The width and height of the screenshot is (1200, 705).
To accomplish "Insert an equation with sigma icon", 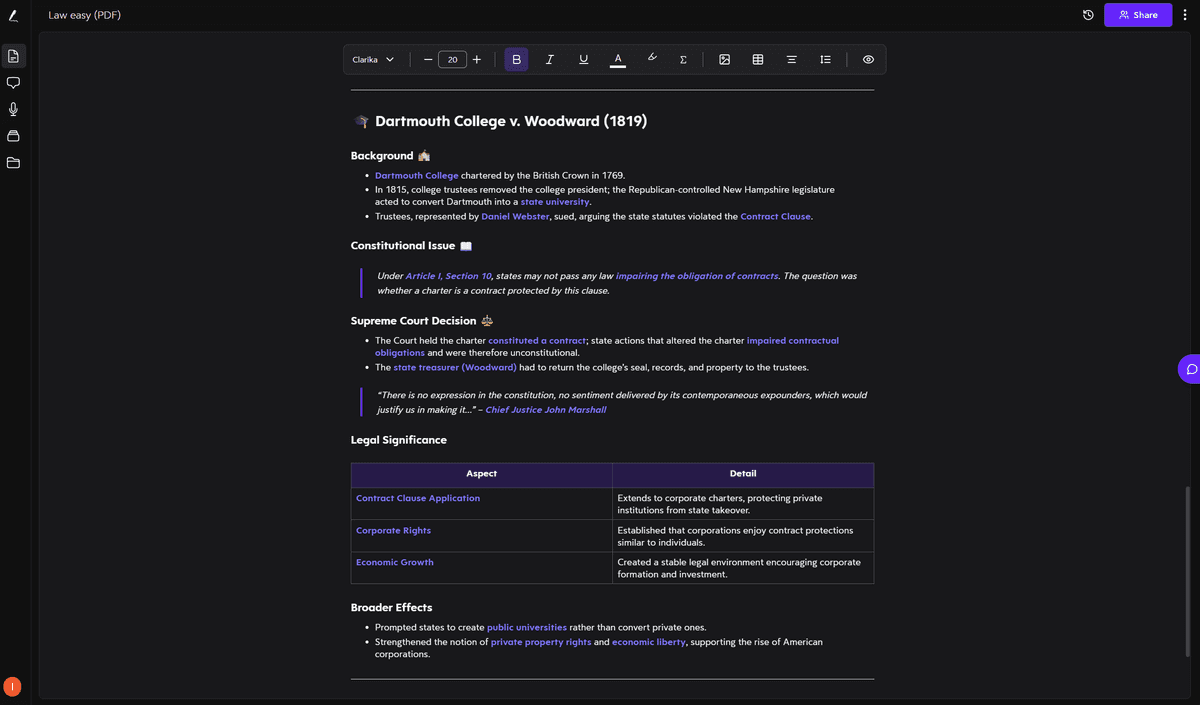I will click(x=683, y=59).
